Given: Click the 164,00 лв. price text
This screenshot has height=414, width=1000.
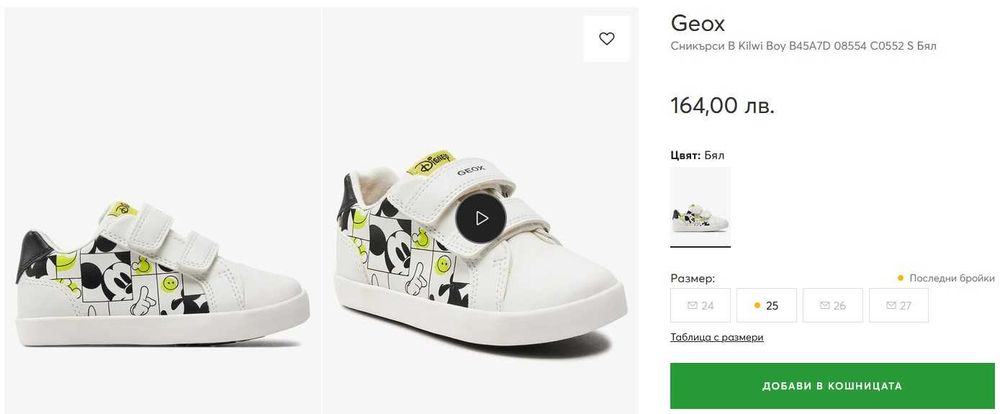Looking at the screenshot, I should (723, 105).
